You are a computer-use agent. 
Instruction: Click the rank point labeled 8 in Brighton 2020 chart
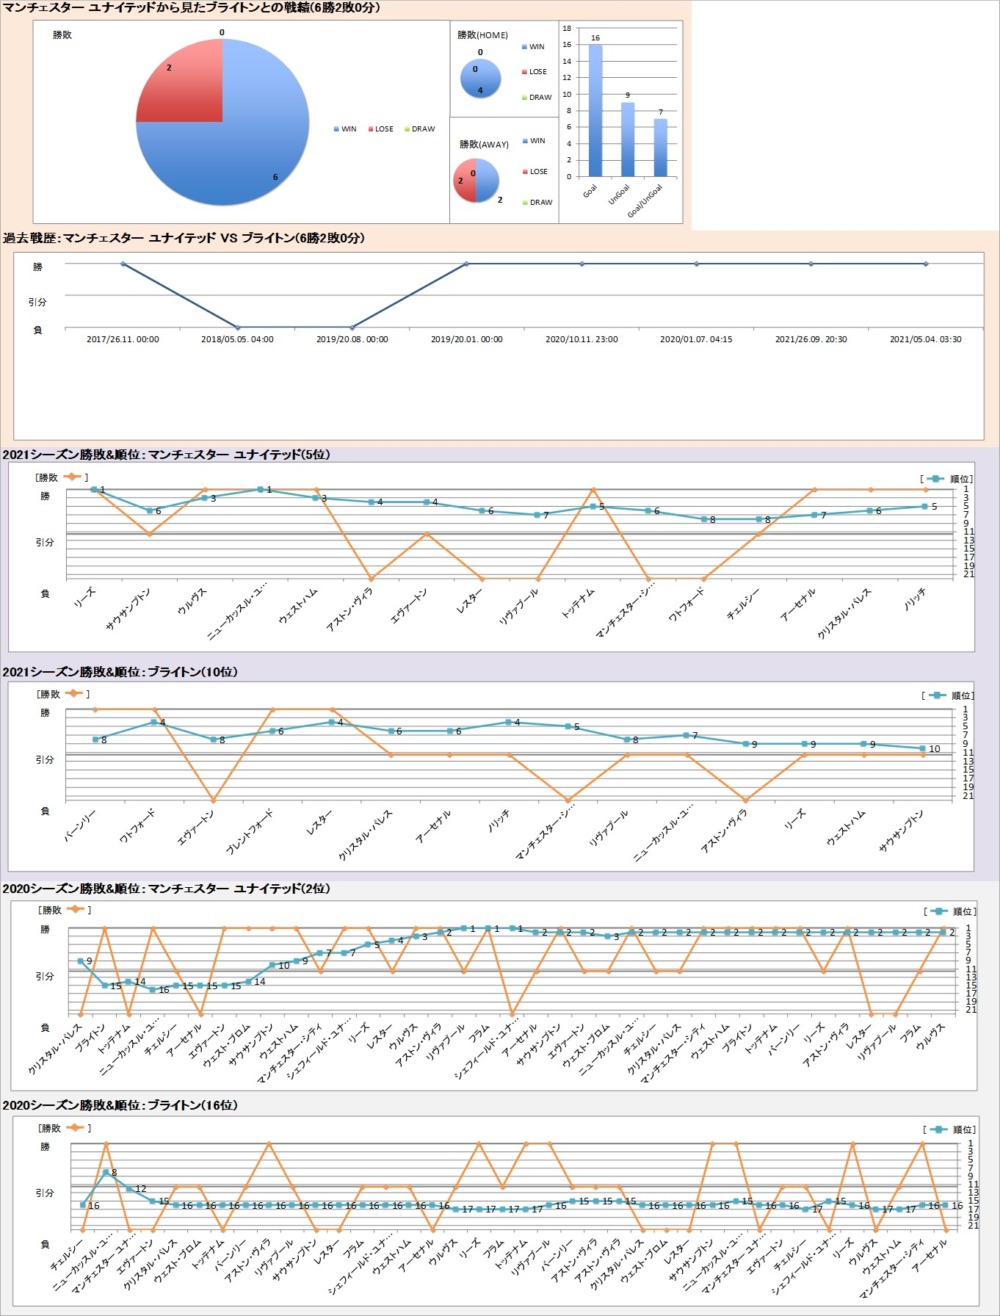[x=106, y=1172]
